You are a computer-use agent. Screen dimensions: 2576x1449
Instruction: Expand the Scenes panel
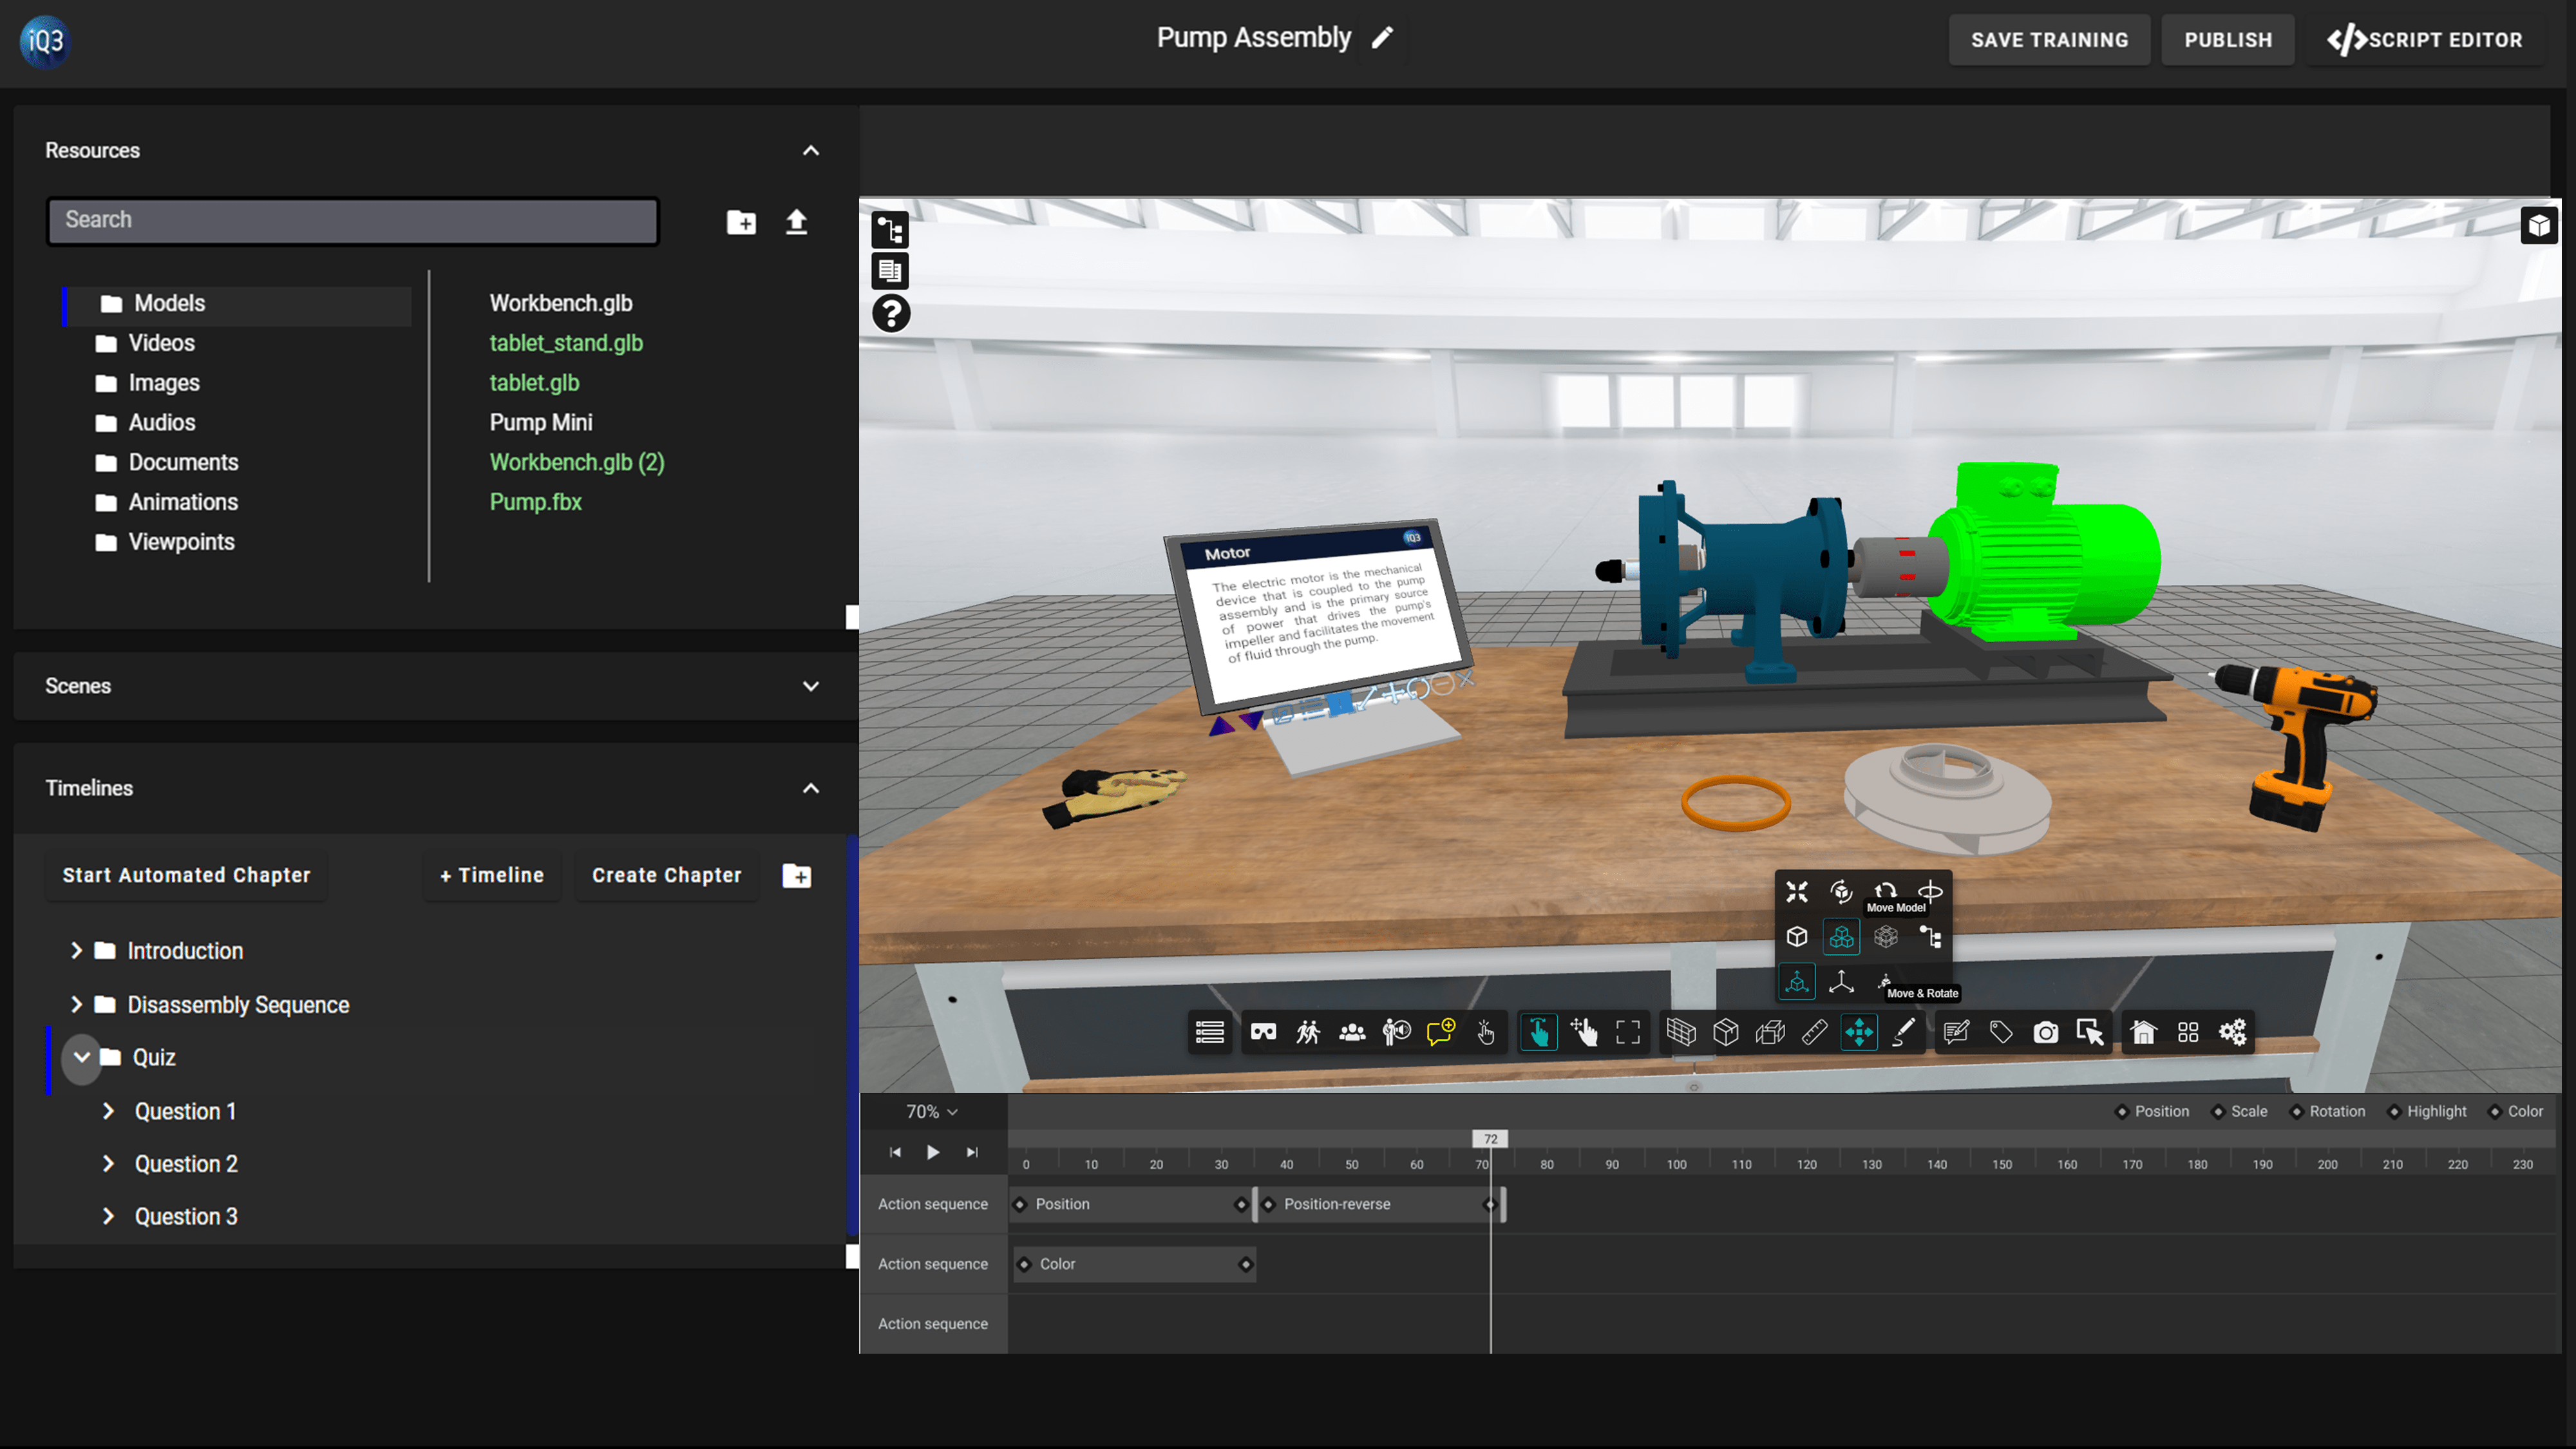(811, 686)
